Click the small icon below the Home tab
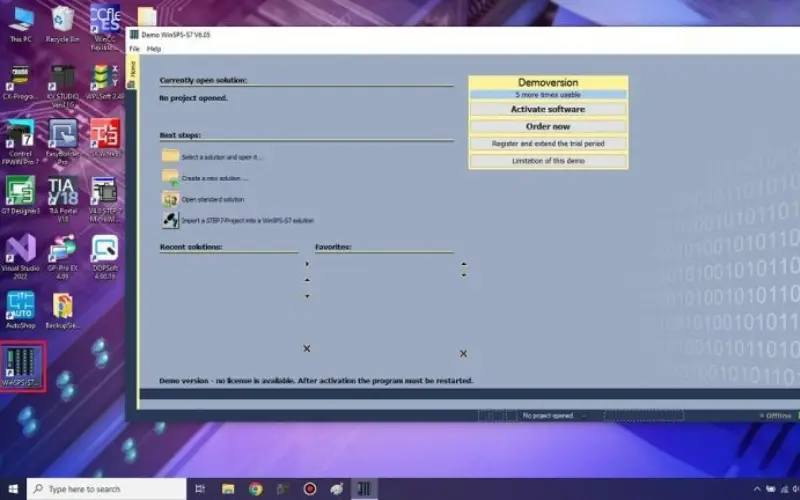Viewport: 800px width, 500px height. 132,85
